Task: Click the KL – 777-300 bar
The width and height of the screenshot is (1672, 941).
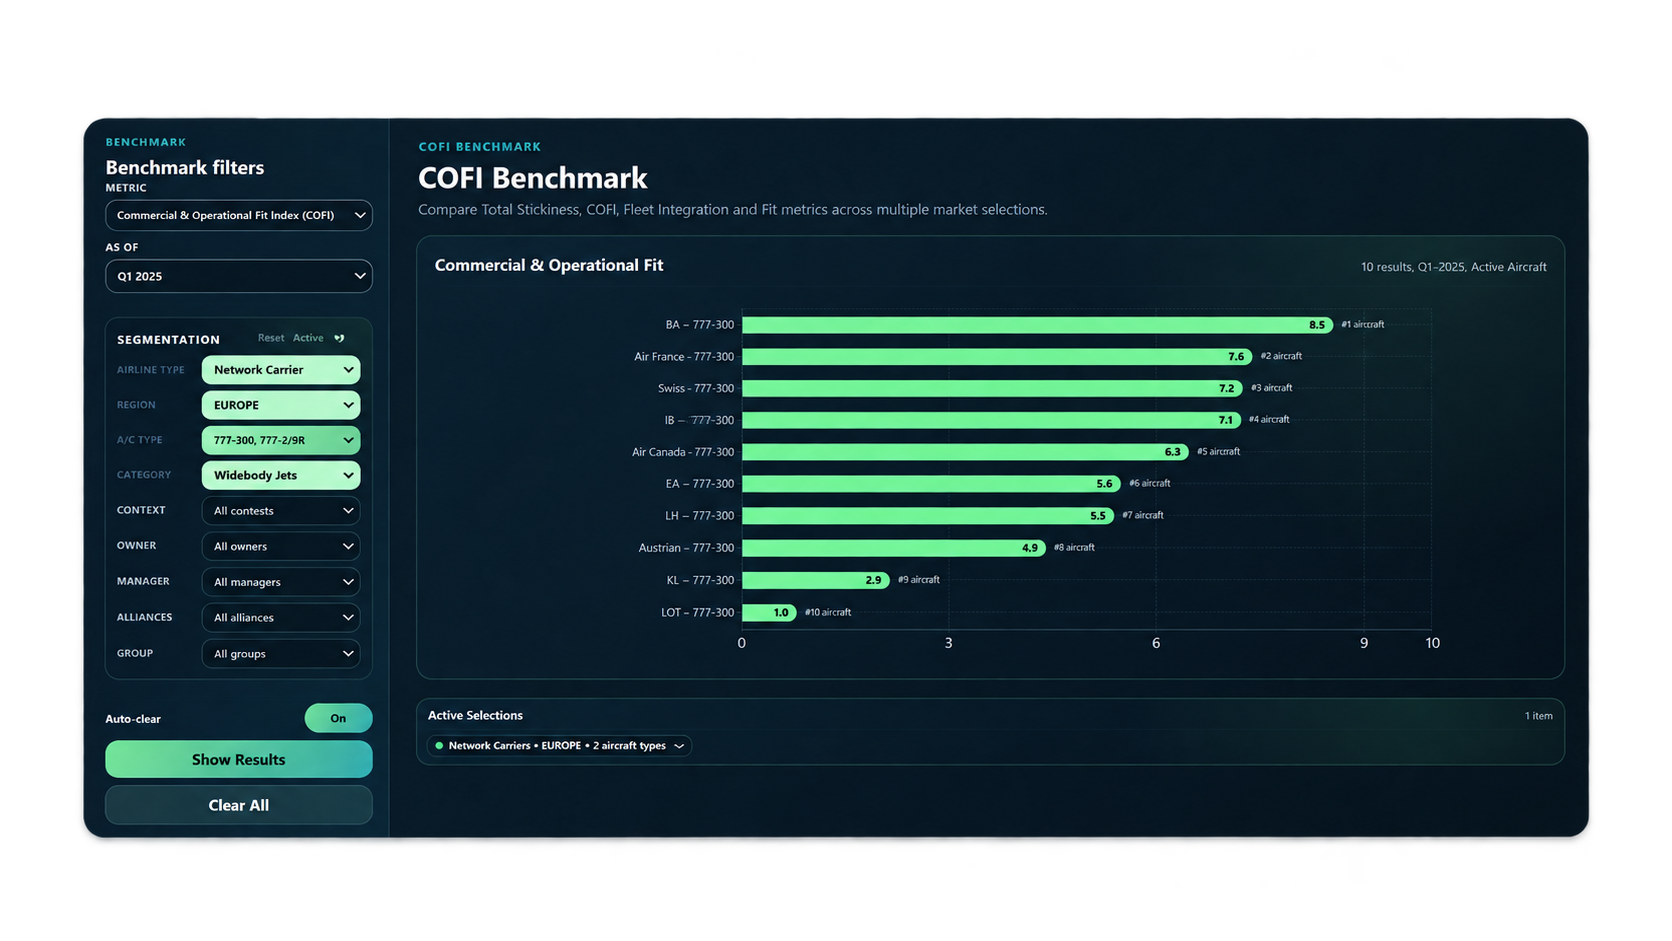Action: (x=816, y=580)
